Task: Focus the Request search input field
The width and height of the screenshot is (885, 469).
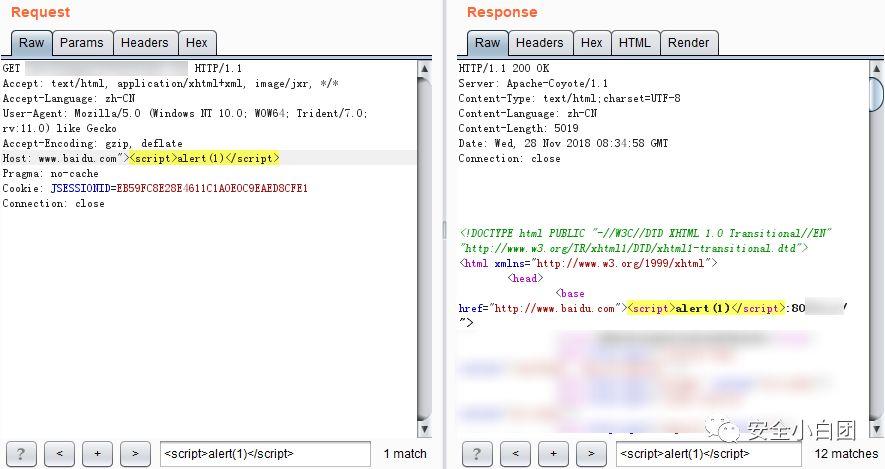Action: [x=265, y=454]
